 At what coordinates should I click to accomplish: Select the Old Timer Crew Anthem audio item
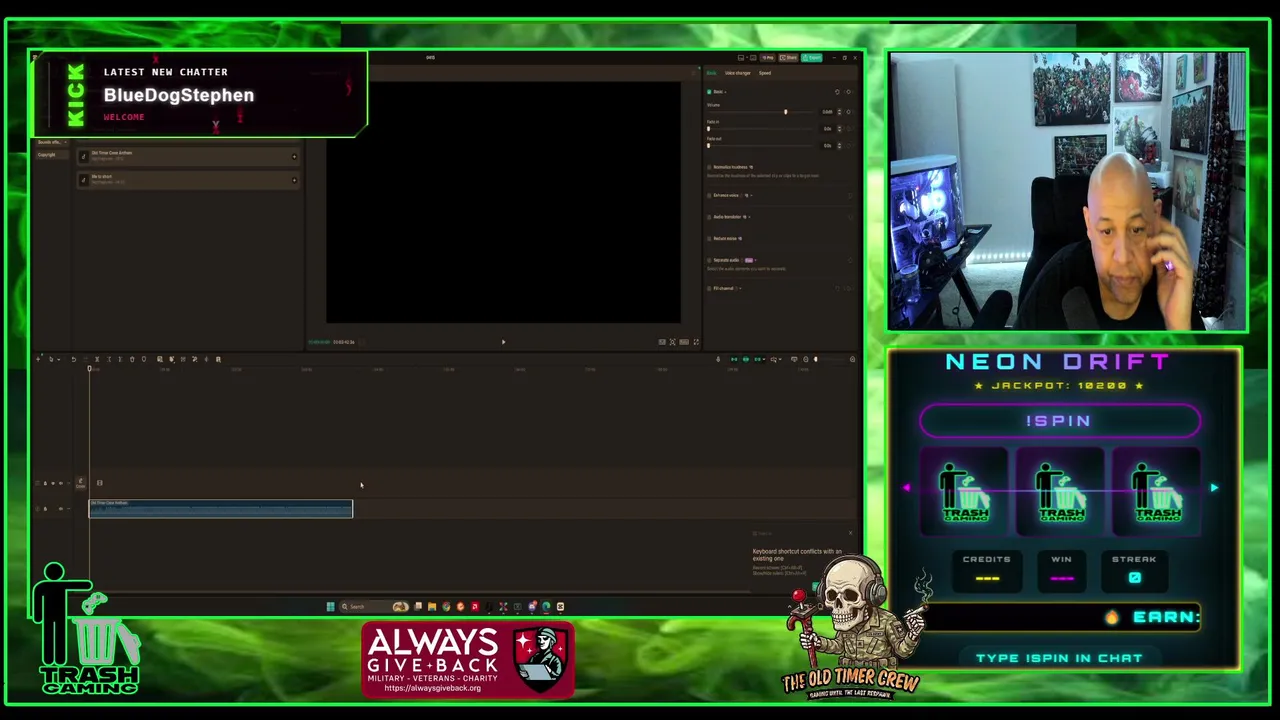tap(188, 156)
